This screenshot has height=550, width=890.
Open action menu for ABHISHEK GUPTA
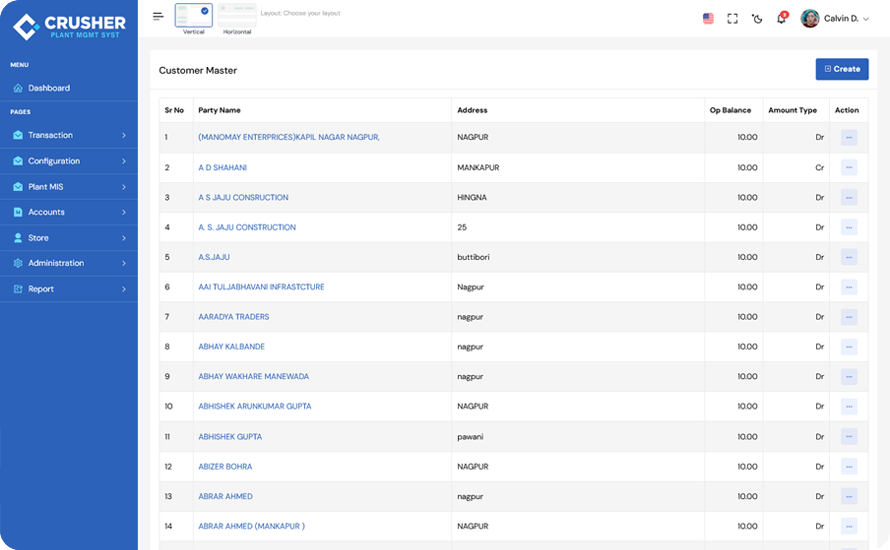pyautogui.click(x=849, y=436)
